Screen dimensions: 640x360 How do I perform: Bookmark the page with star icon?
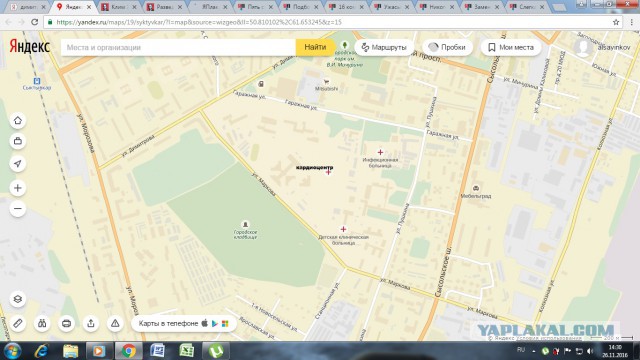[x=616, y=22]
